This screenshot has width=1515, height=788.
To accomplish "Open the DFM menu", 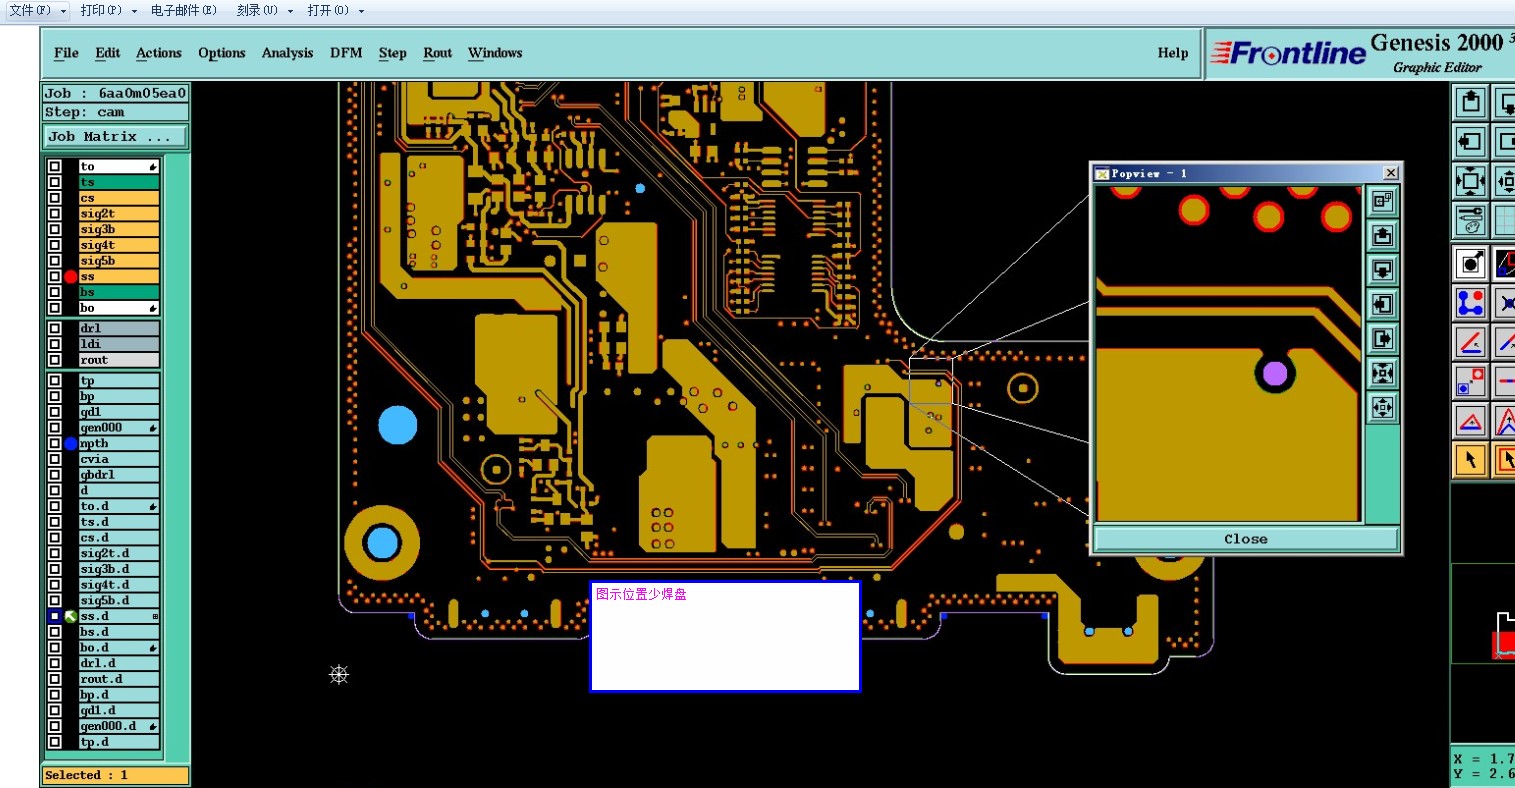I will 346,53.
